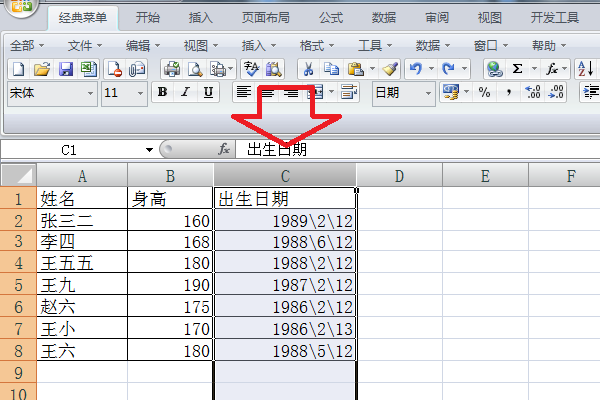Image resolution: width=600 pixels, height=400 pixels.
Task: Open the research binoculars icon
Action: (x=273, y=69)
